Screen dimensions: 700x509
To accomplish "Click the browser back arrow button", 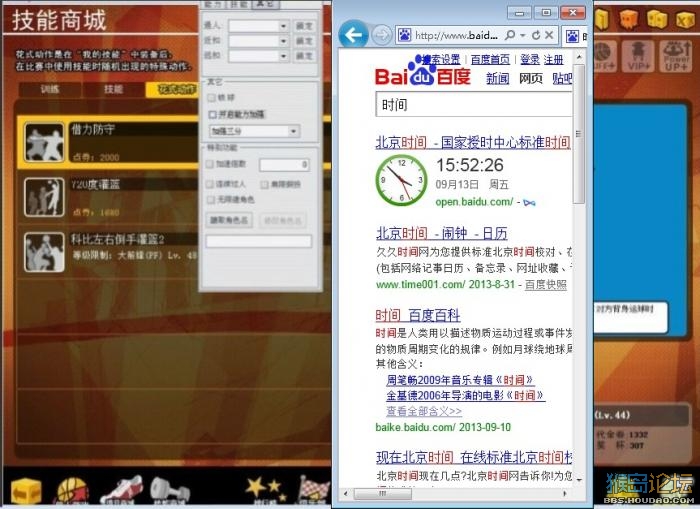I will [353, 34].
